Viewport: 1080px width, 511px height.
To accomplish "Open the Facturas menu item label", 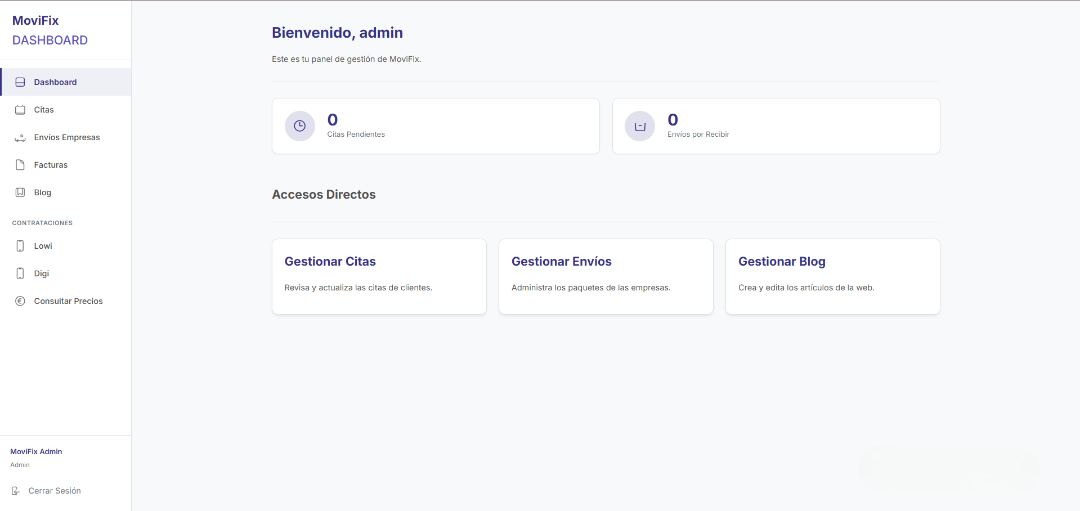I will point(51,165).
